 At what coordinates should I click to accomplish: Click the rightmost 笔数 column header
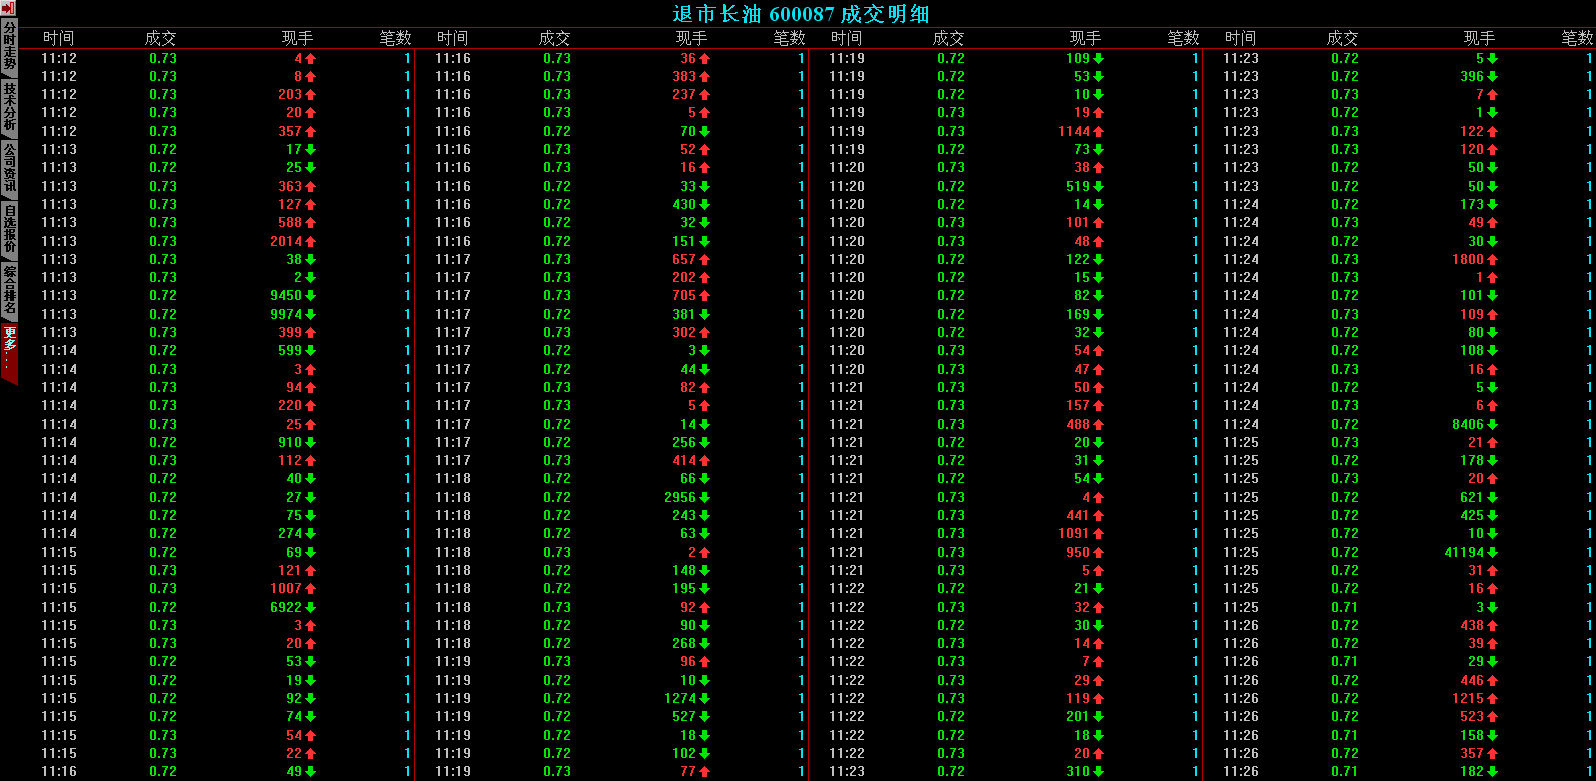click(1576, 38)
